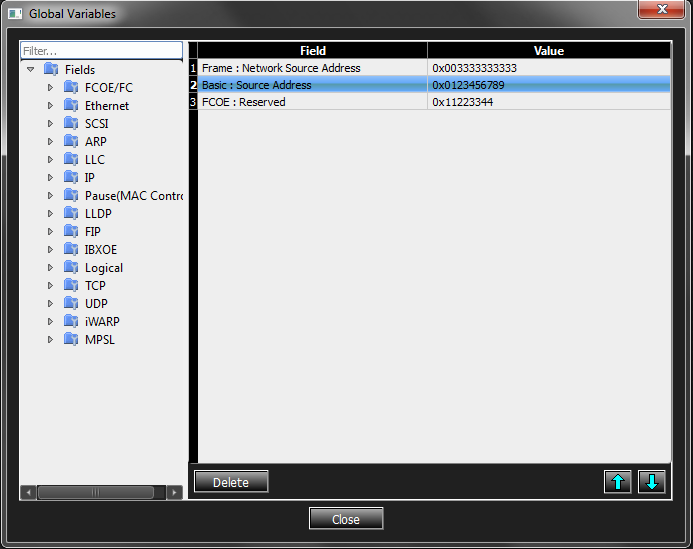Expand the FIP tree node
This screenshot has height=549, width=693.
coord(50,232)
